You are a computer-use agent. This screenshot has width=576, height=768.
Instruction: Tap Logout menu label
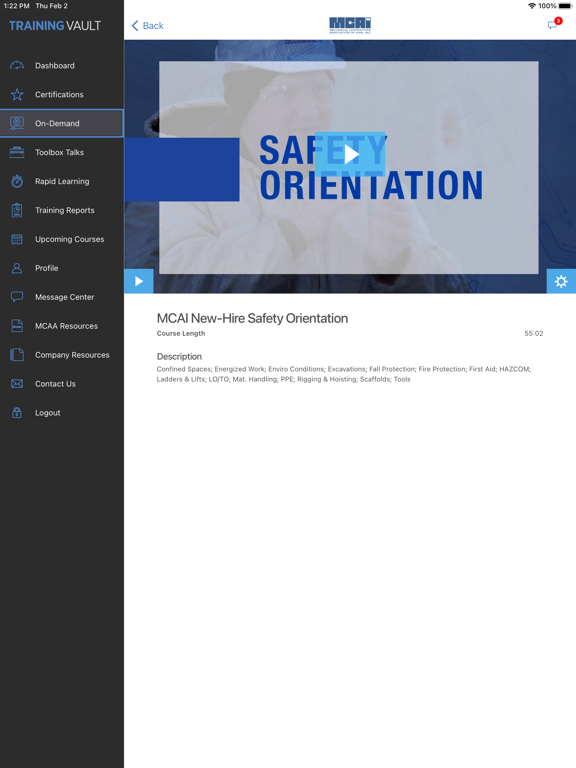(48, 413)
